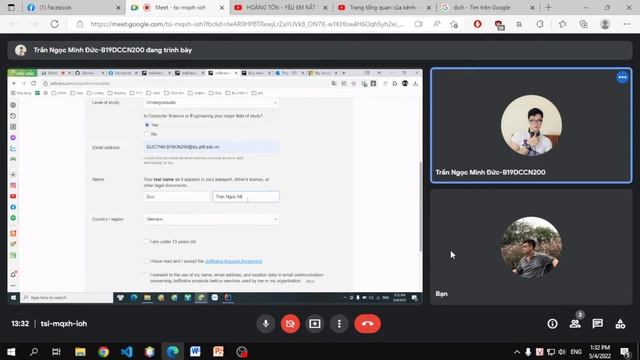Screen dimensions: 640x360
Task: Open the taskbar clock showing 1:32 PM
Action: coord(600,352)
